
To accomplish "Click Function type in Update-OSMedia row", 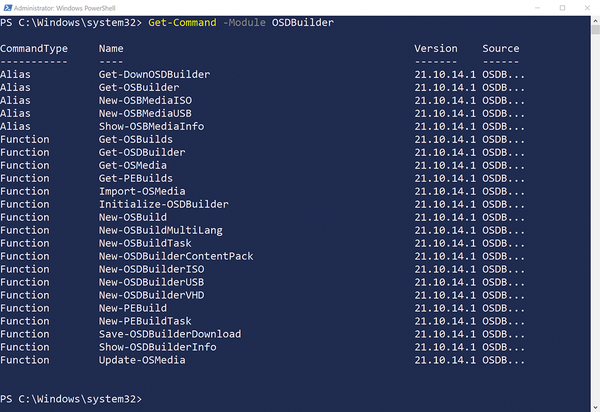I will (x=25, y=360).
